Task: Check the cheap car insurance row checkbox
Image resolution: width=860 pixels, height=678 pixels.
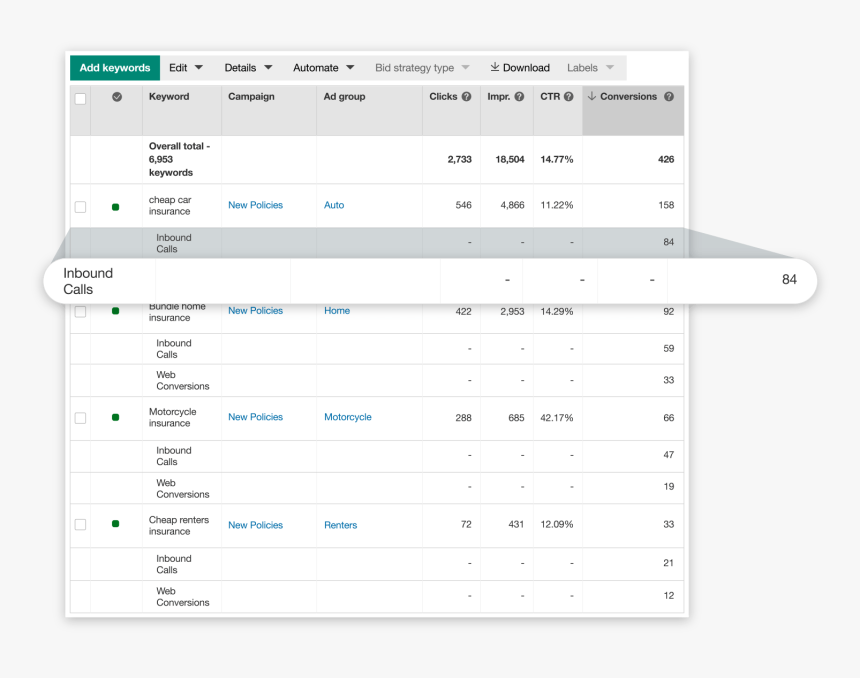Action: [x=80, y=206]
